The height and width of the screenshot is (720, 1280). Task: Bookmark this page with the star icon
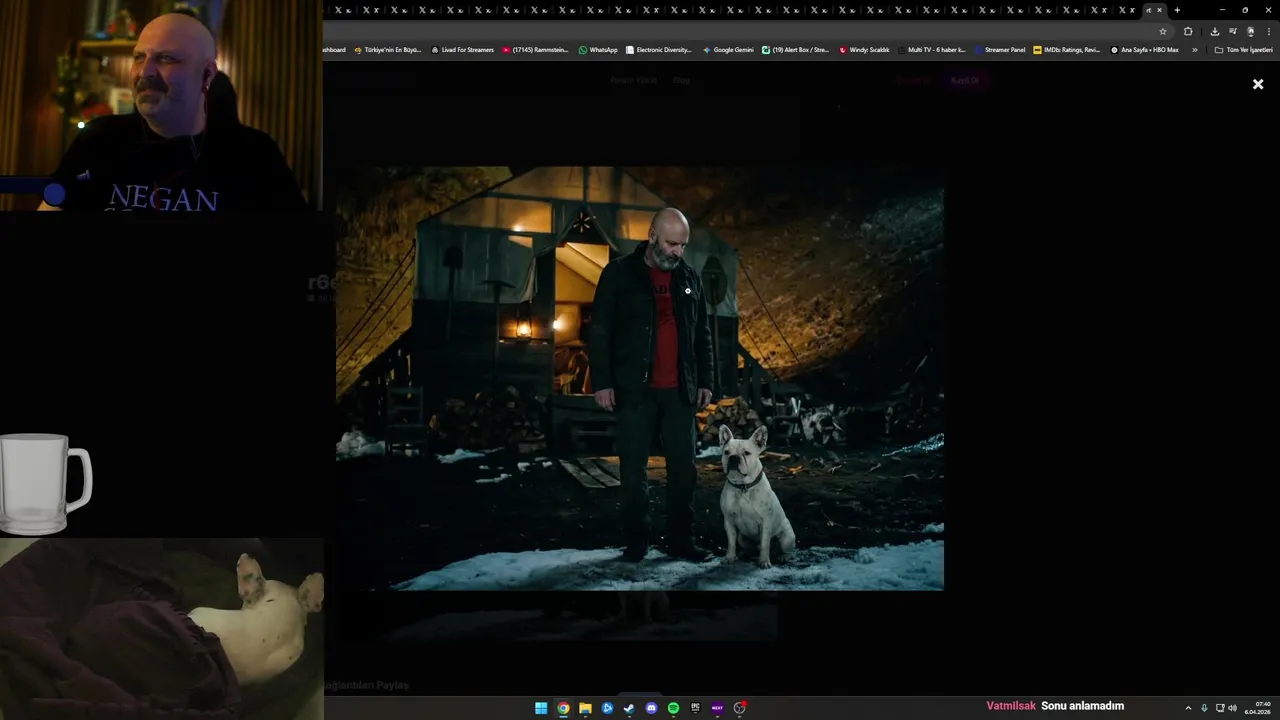coord(1163,31)
